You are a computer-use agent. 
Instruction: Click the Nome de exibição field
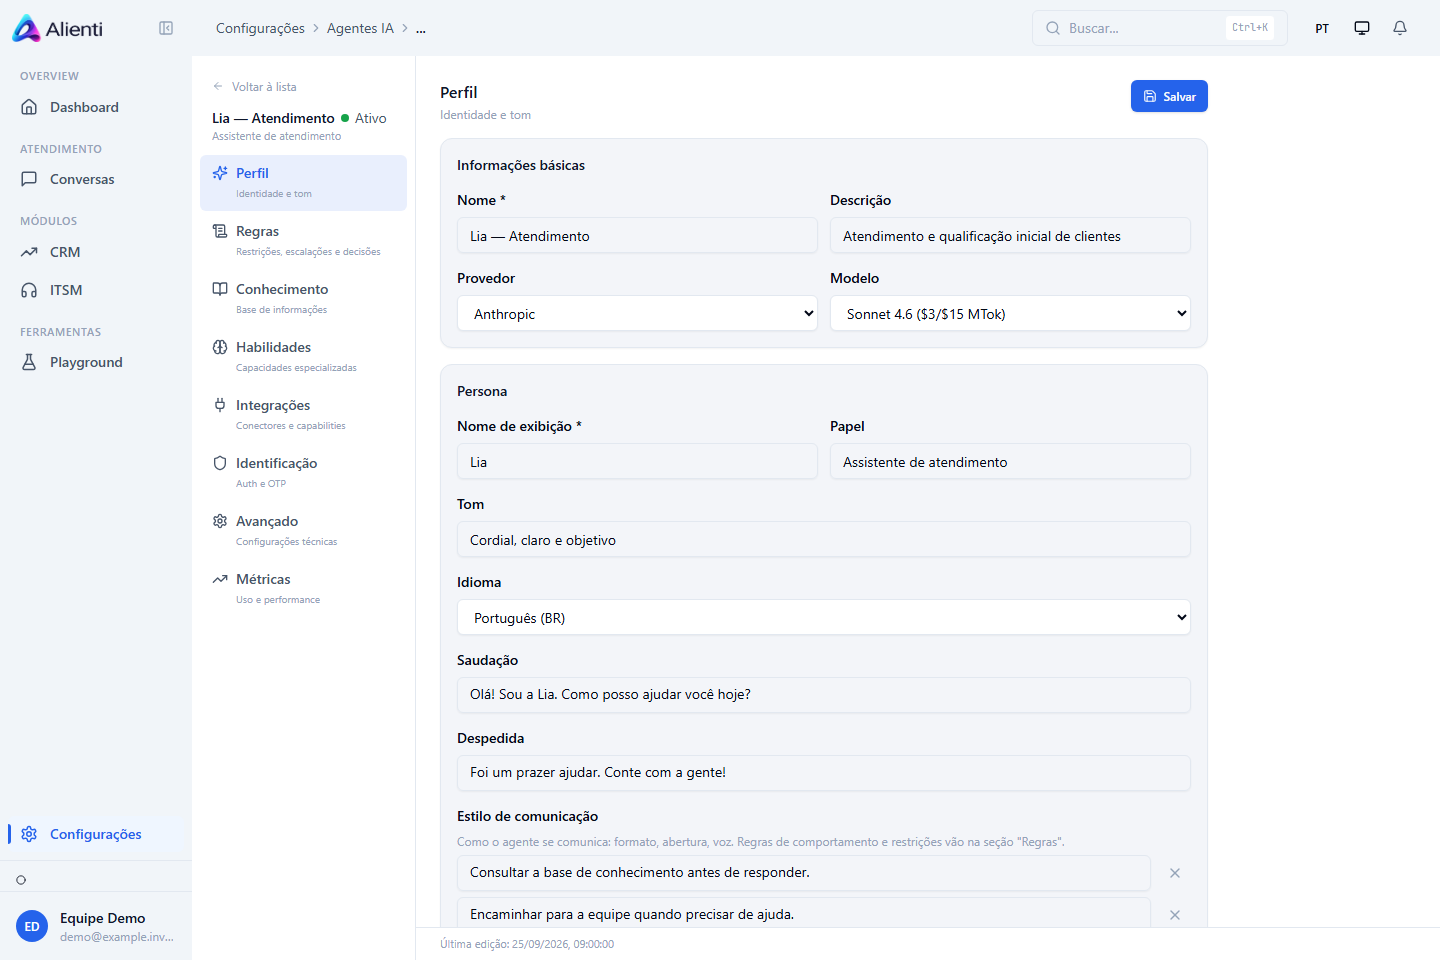pos(637,462)
